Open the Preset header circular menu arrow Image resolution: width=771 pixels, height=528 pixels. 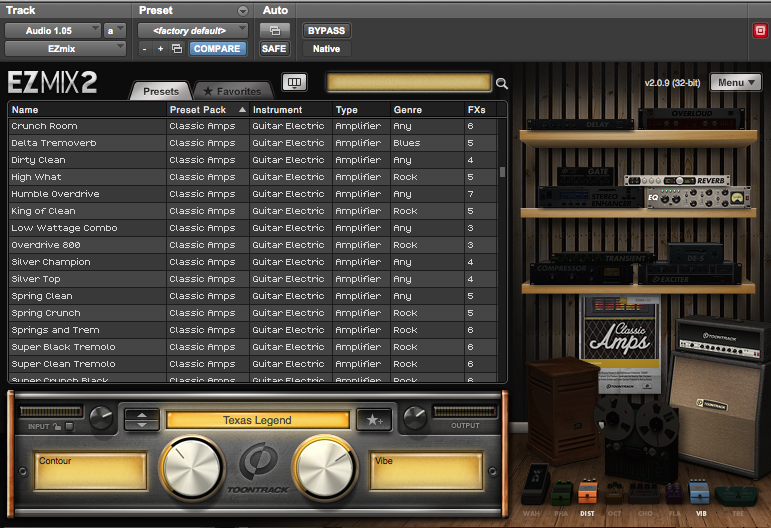pyautogui.click(x=243, y=11)
